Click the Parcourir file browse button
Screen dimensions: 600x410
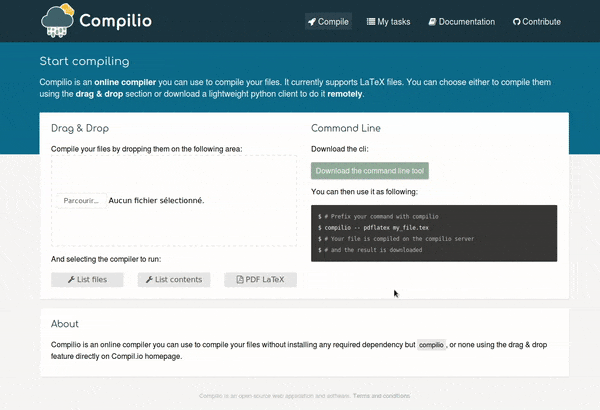click(x=81, y=201)
